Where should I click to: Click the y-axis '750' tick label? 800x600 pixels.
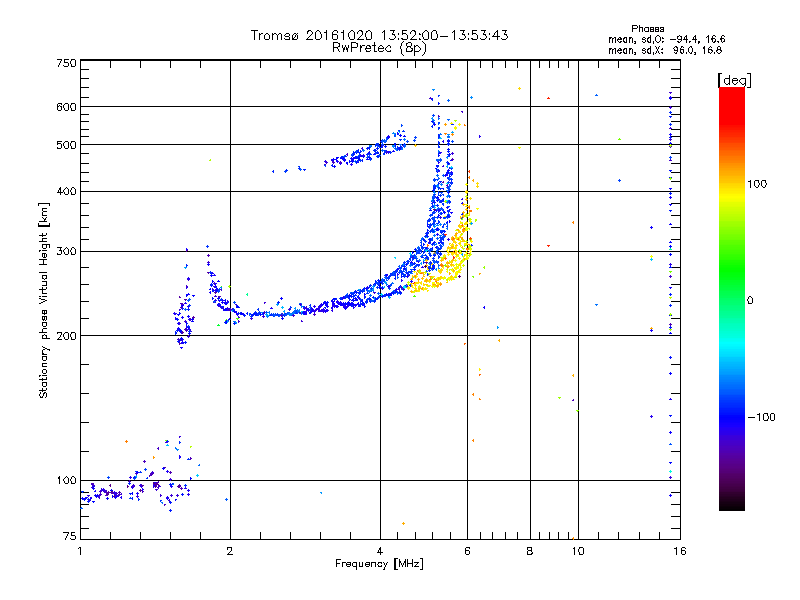point(66,63)
